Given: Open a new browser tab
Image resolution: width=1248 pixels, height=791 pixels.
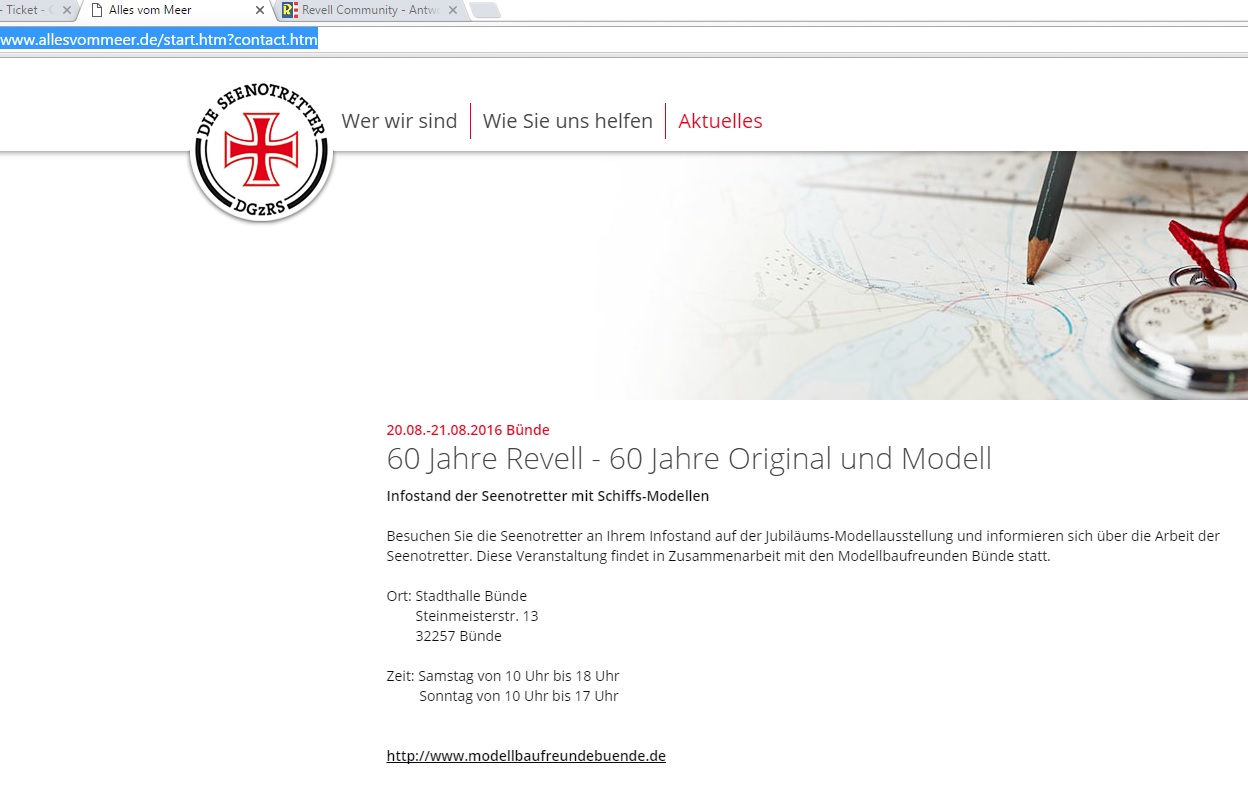Looking at the screenshot, I should [x=484, y=10].
